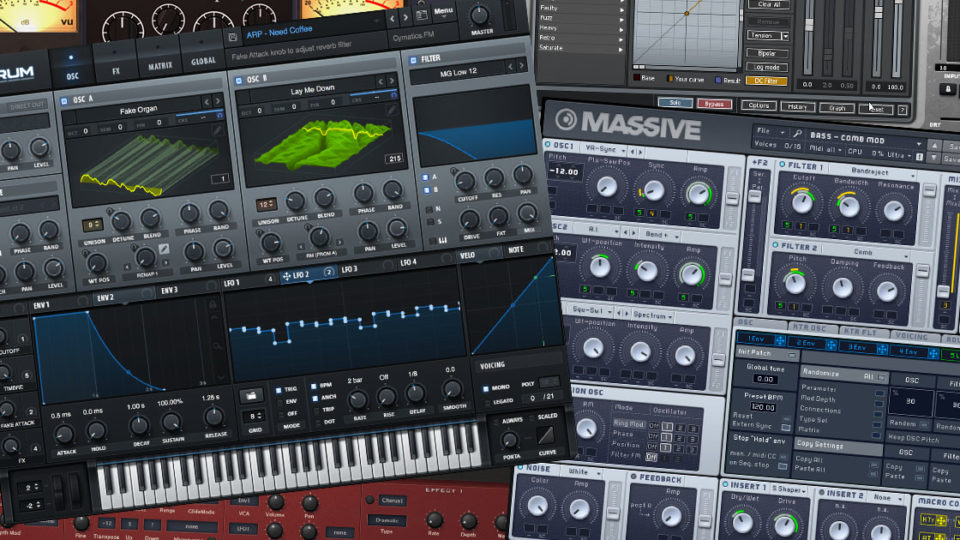960x540 pixels.
Task: Select previous OSC A wavetable arrow
Action: click(206, 101)
